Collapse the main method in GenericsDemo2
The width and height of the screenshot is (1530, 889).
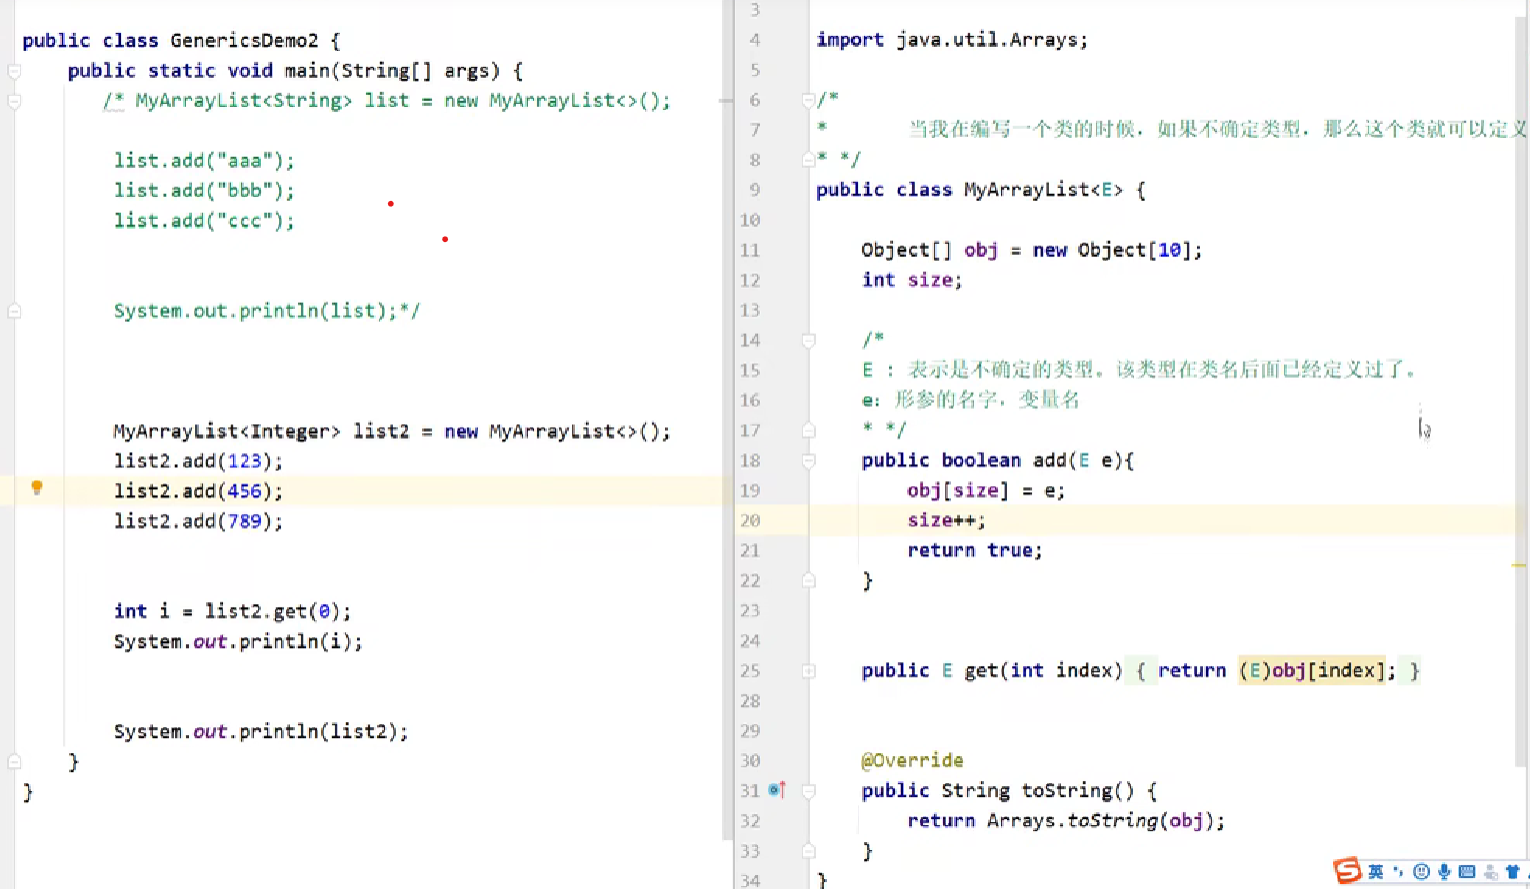coord(14,71)
